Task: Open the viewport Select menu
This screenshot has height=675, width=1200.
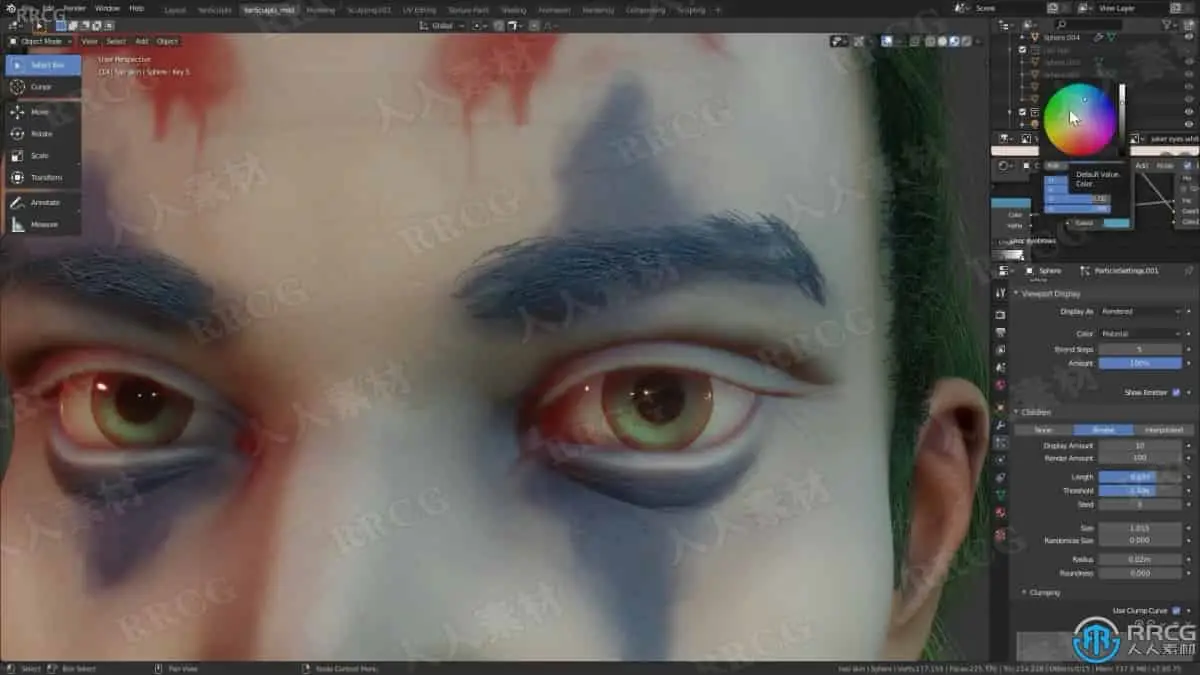Action: pyautogui.click(x=116, y=41)
